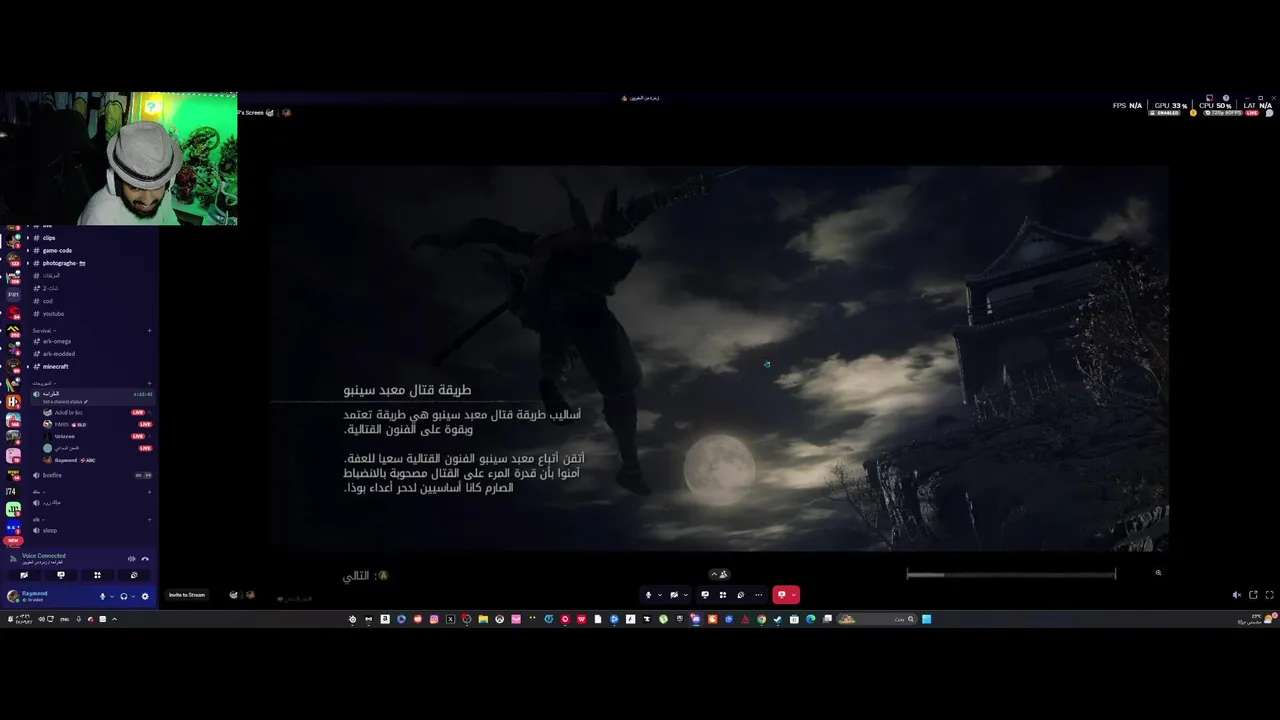Pop out the stream window
The width and height of the screenshot is (1280, 720).
(1253, 595)
